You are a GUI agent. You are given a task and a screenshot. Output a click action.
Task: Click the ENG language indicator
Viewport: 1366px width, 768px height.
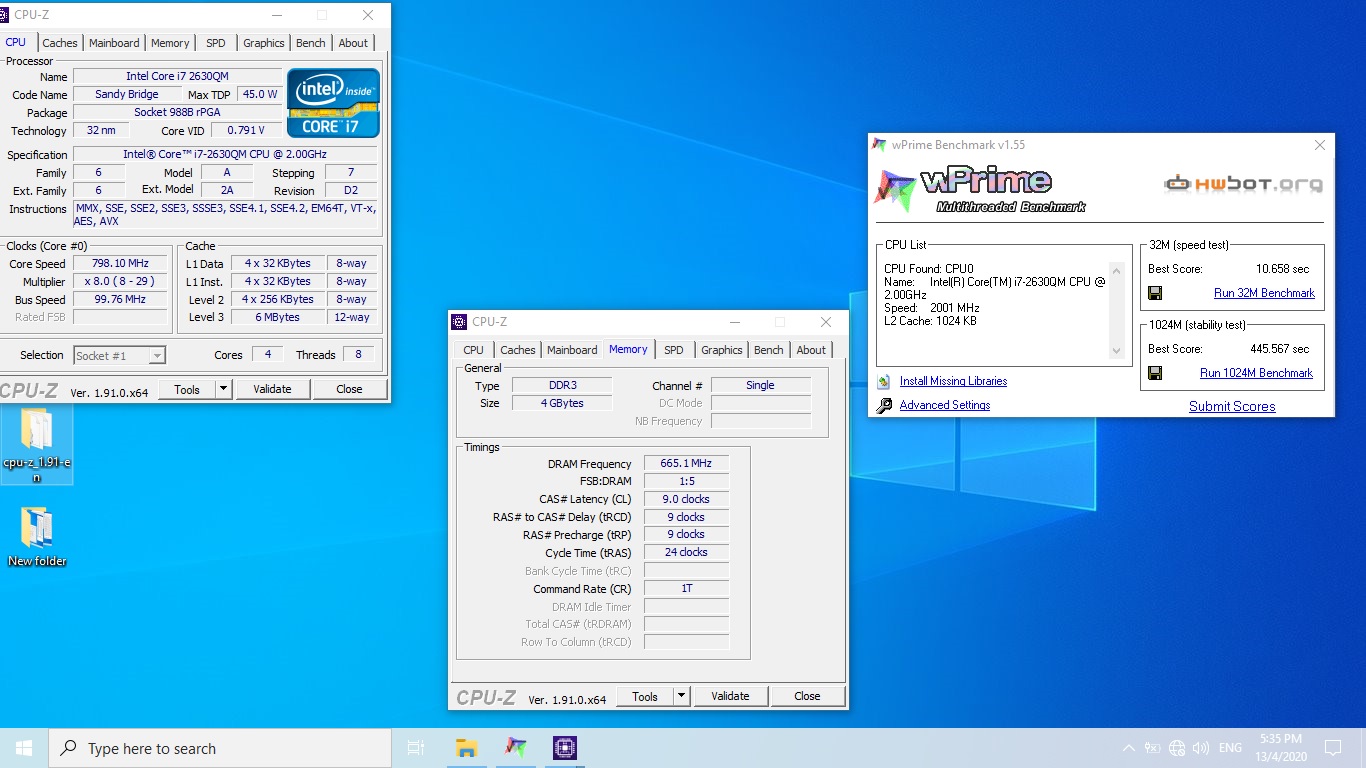(1230, 748)
